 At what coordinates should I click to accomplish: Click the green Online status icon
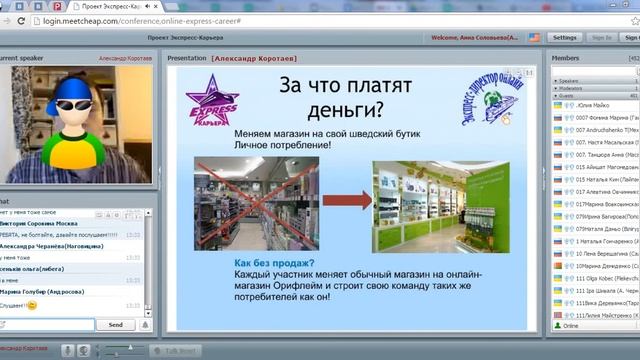click(558, 326)
